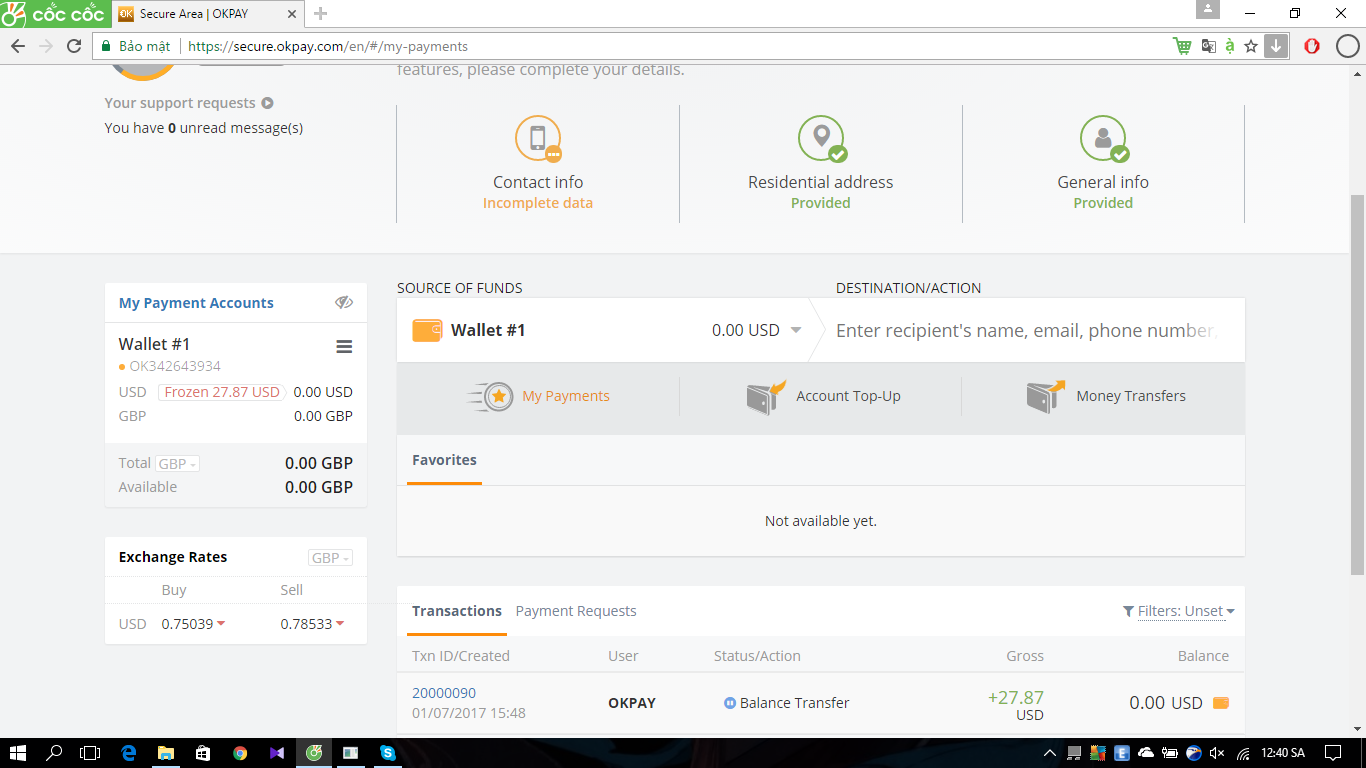Click the Your support requests link
Screen dimensions: 1366x768
click(180, 103)
